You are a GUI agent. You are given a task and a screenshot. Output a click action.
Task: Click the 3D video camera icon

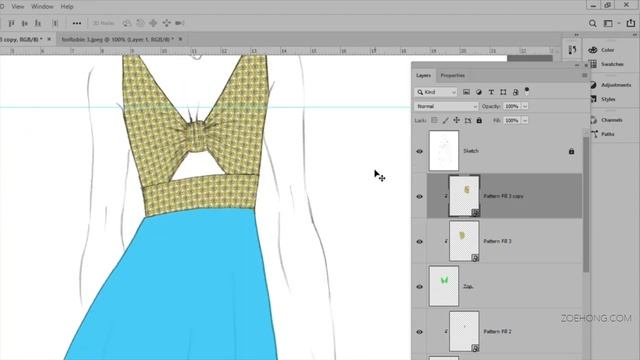coord(180,23)
